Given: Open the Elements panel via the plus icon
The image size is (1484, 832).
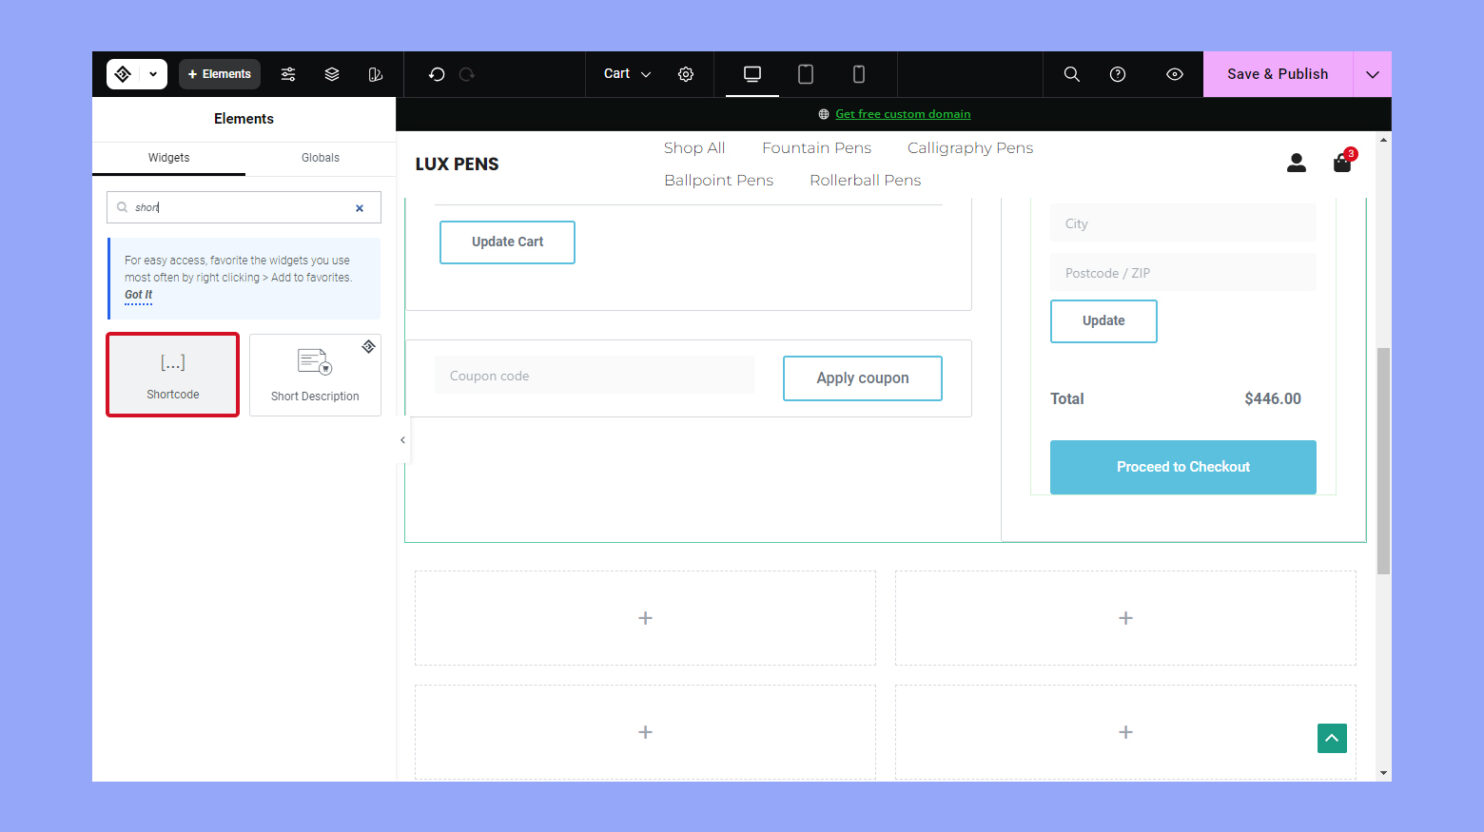Looking at the screenshot, I should click(219, 73).
